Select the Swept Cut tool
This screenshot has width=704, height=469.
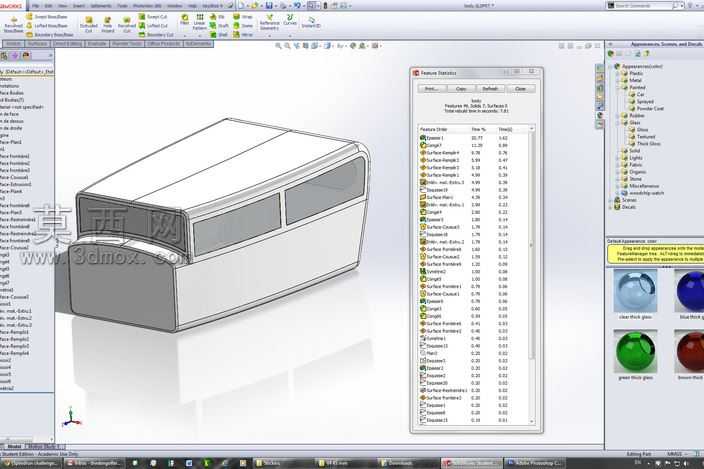coord(153,17)
